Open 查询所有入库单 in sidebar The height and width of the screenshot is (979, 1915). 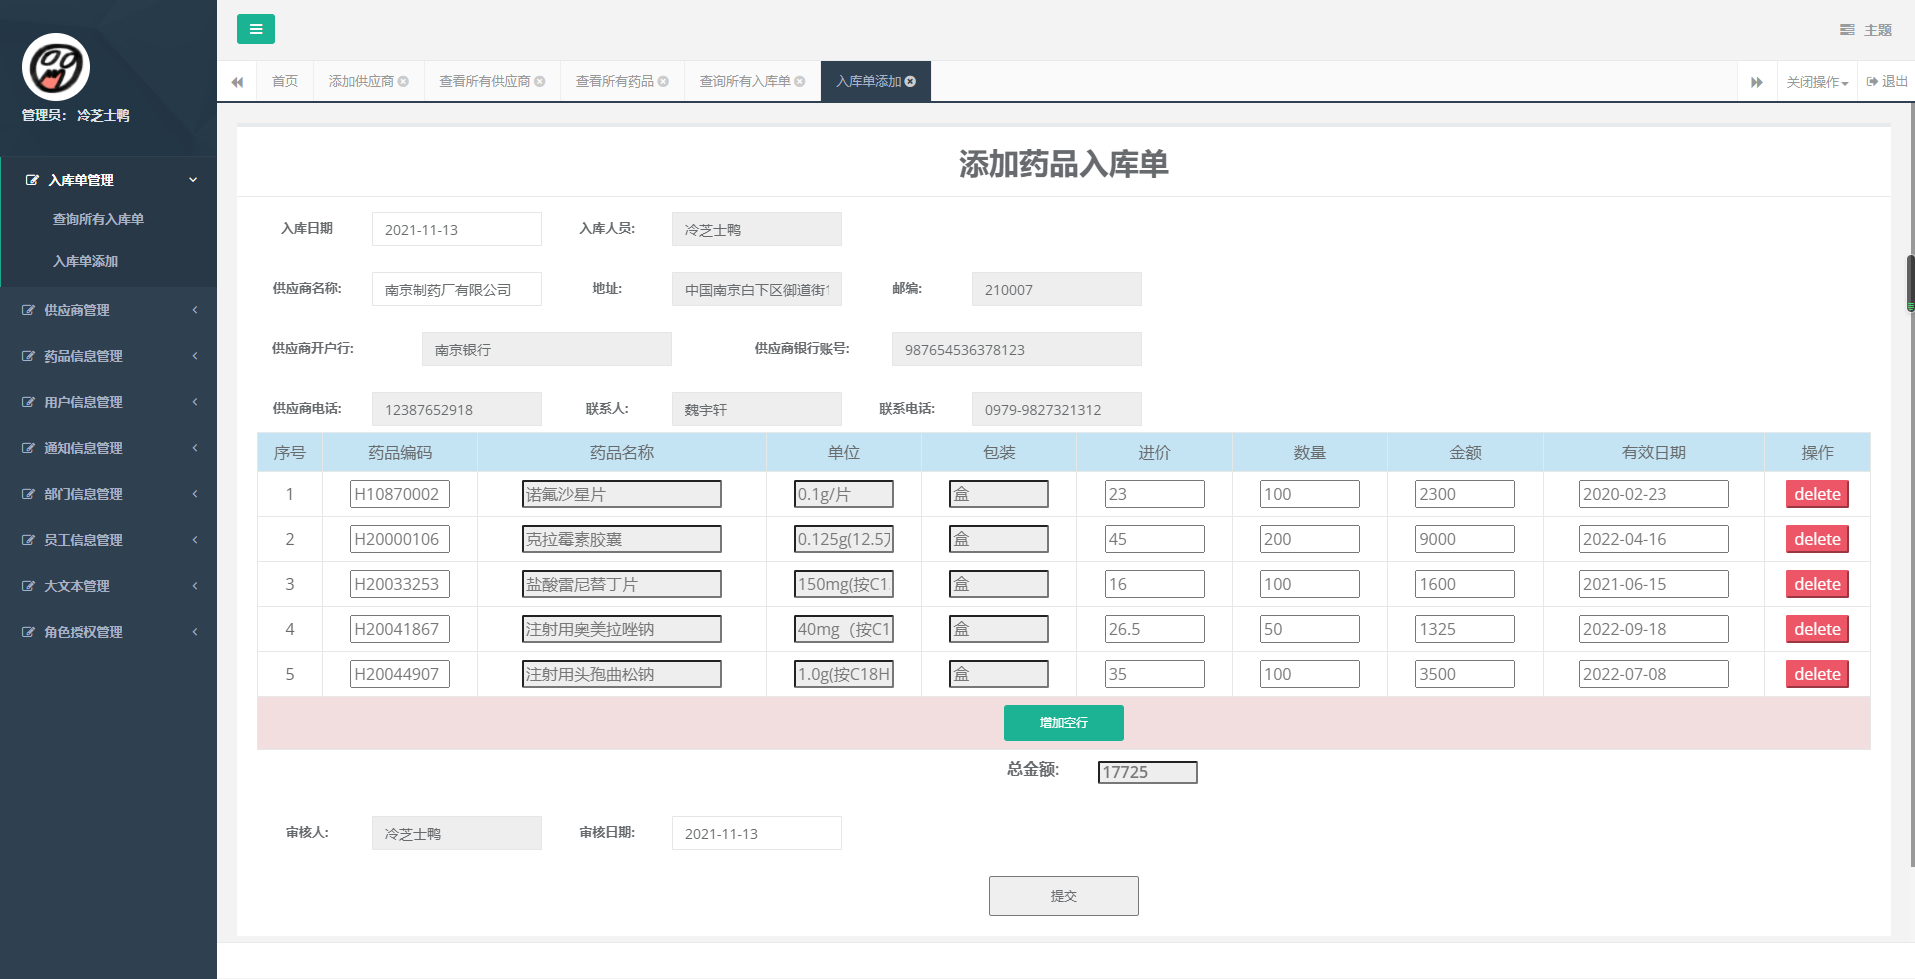pos(98,219)
